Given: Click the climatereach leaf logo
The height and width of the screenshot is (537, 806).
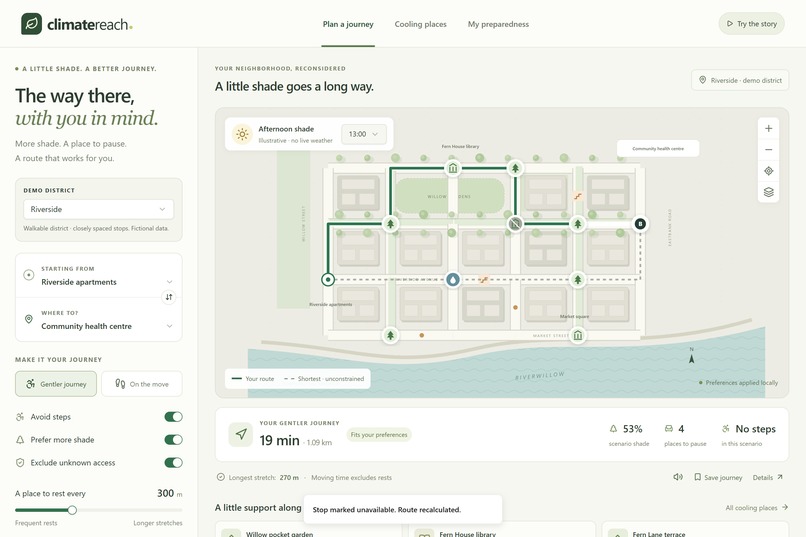Looking at the screenshot, I should 31,24.
